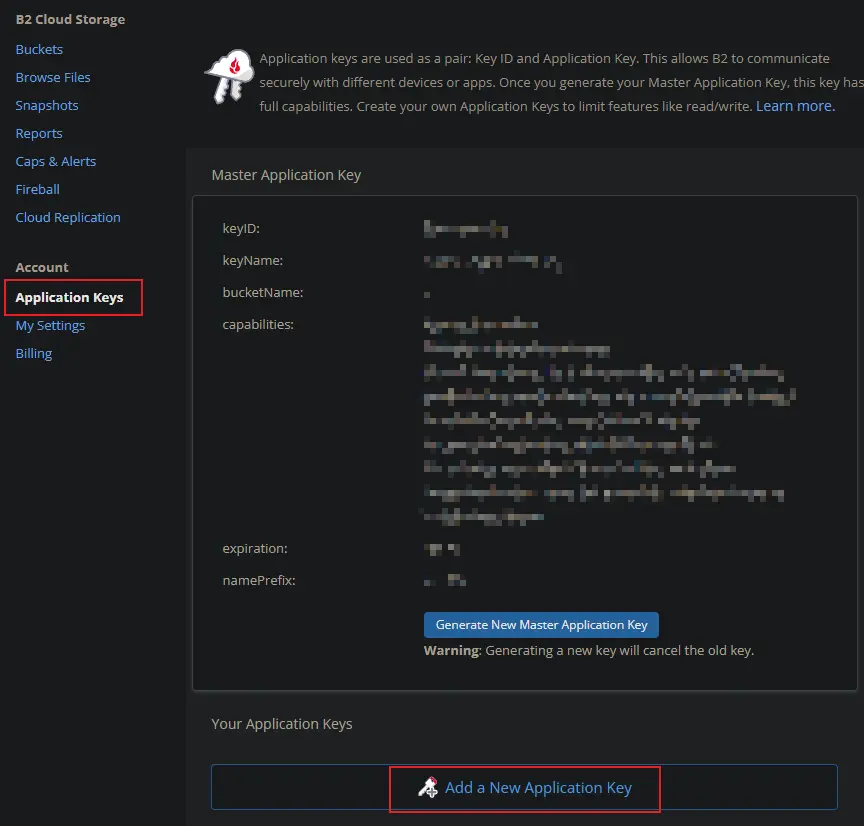Open the Buckets page

[39, 49]
